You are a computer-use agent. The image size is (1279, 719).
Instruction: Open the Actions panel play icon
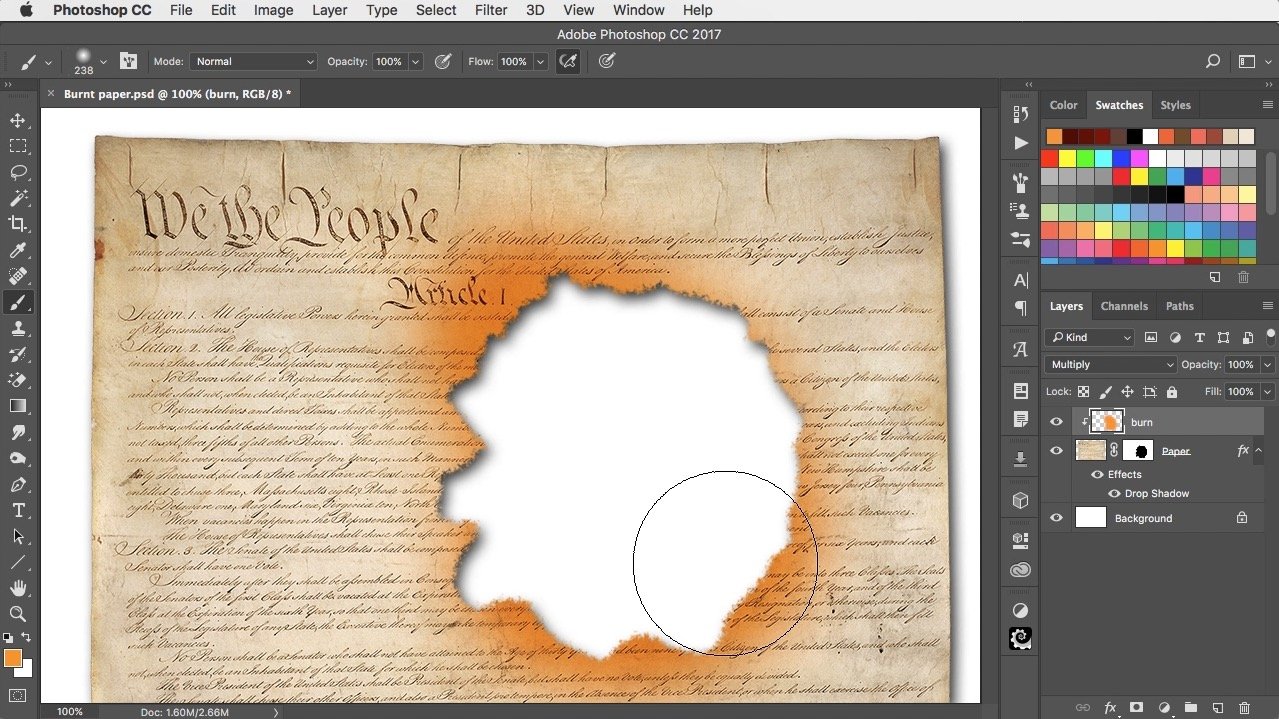(x=1020, y=143)
